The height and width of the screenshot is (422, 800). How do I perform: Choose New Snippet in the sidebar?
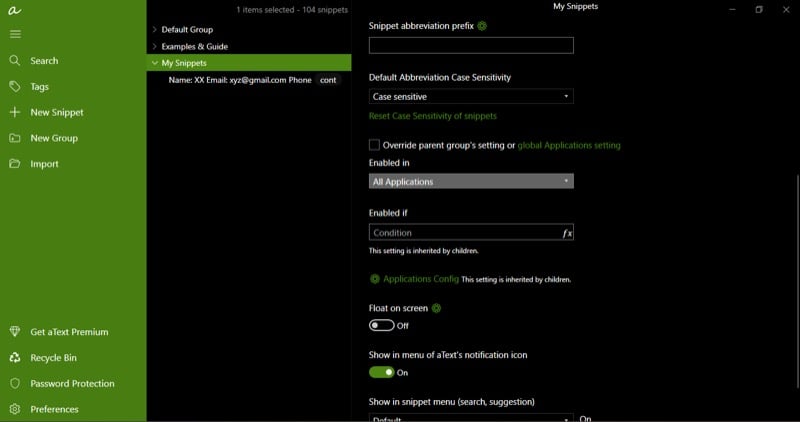(x=57, y=112)
